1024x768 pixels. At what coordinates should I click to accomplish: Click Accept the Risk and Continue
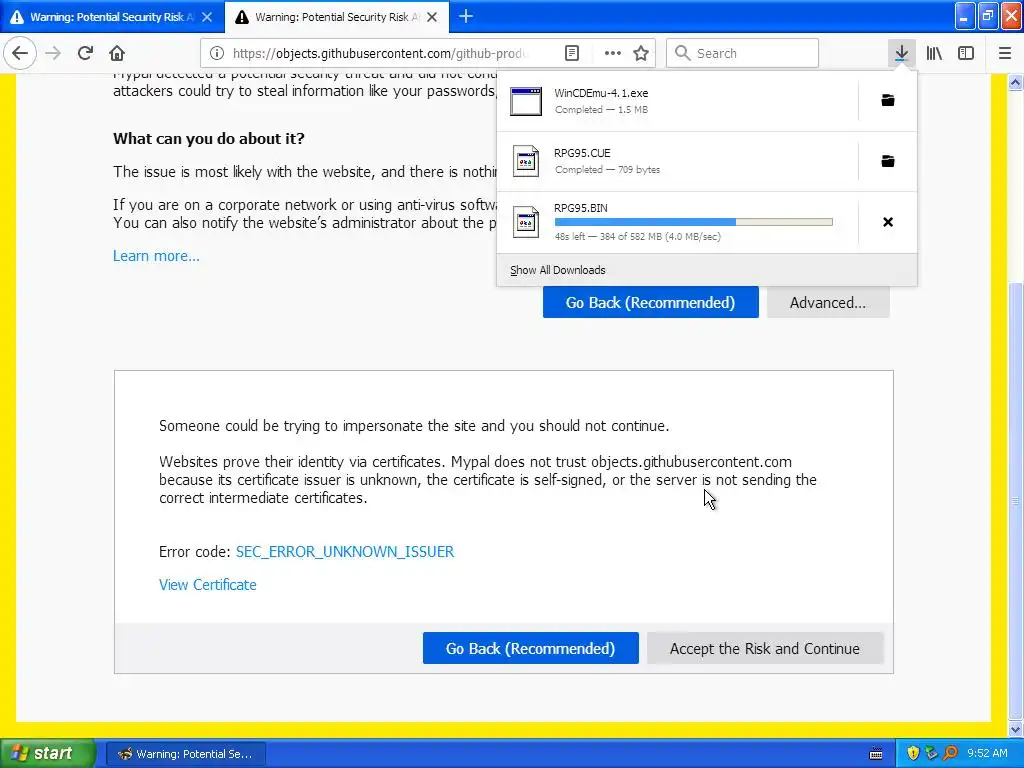pyautogui.click(x=765, y=648)
